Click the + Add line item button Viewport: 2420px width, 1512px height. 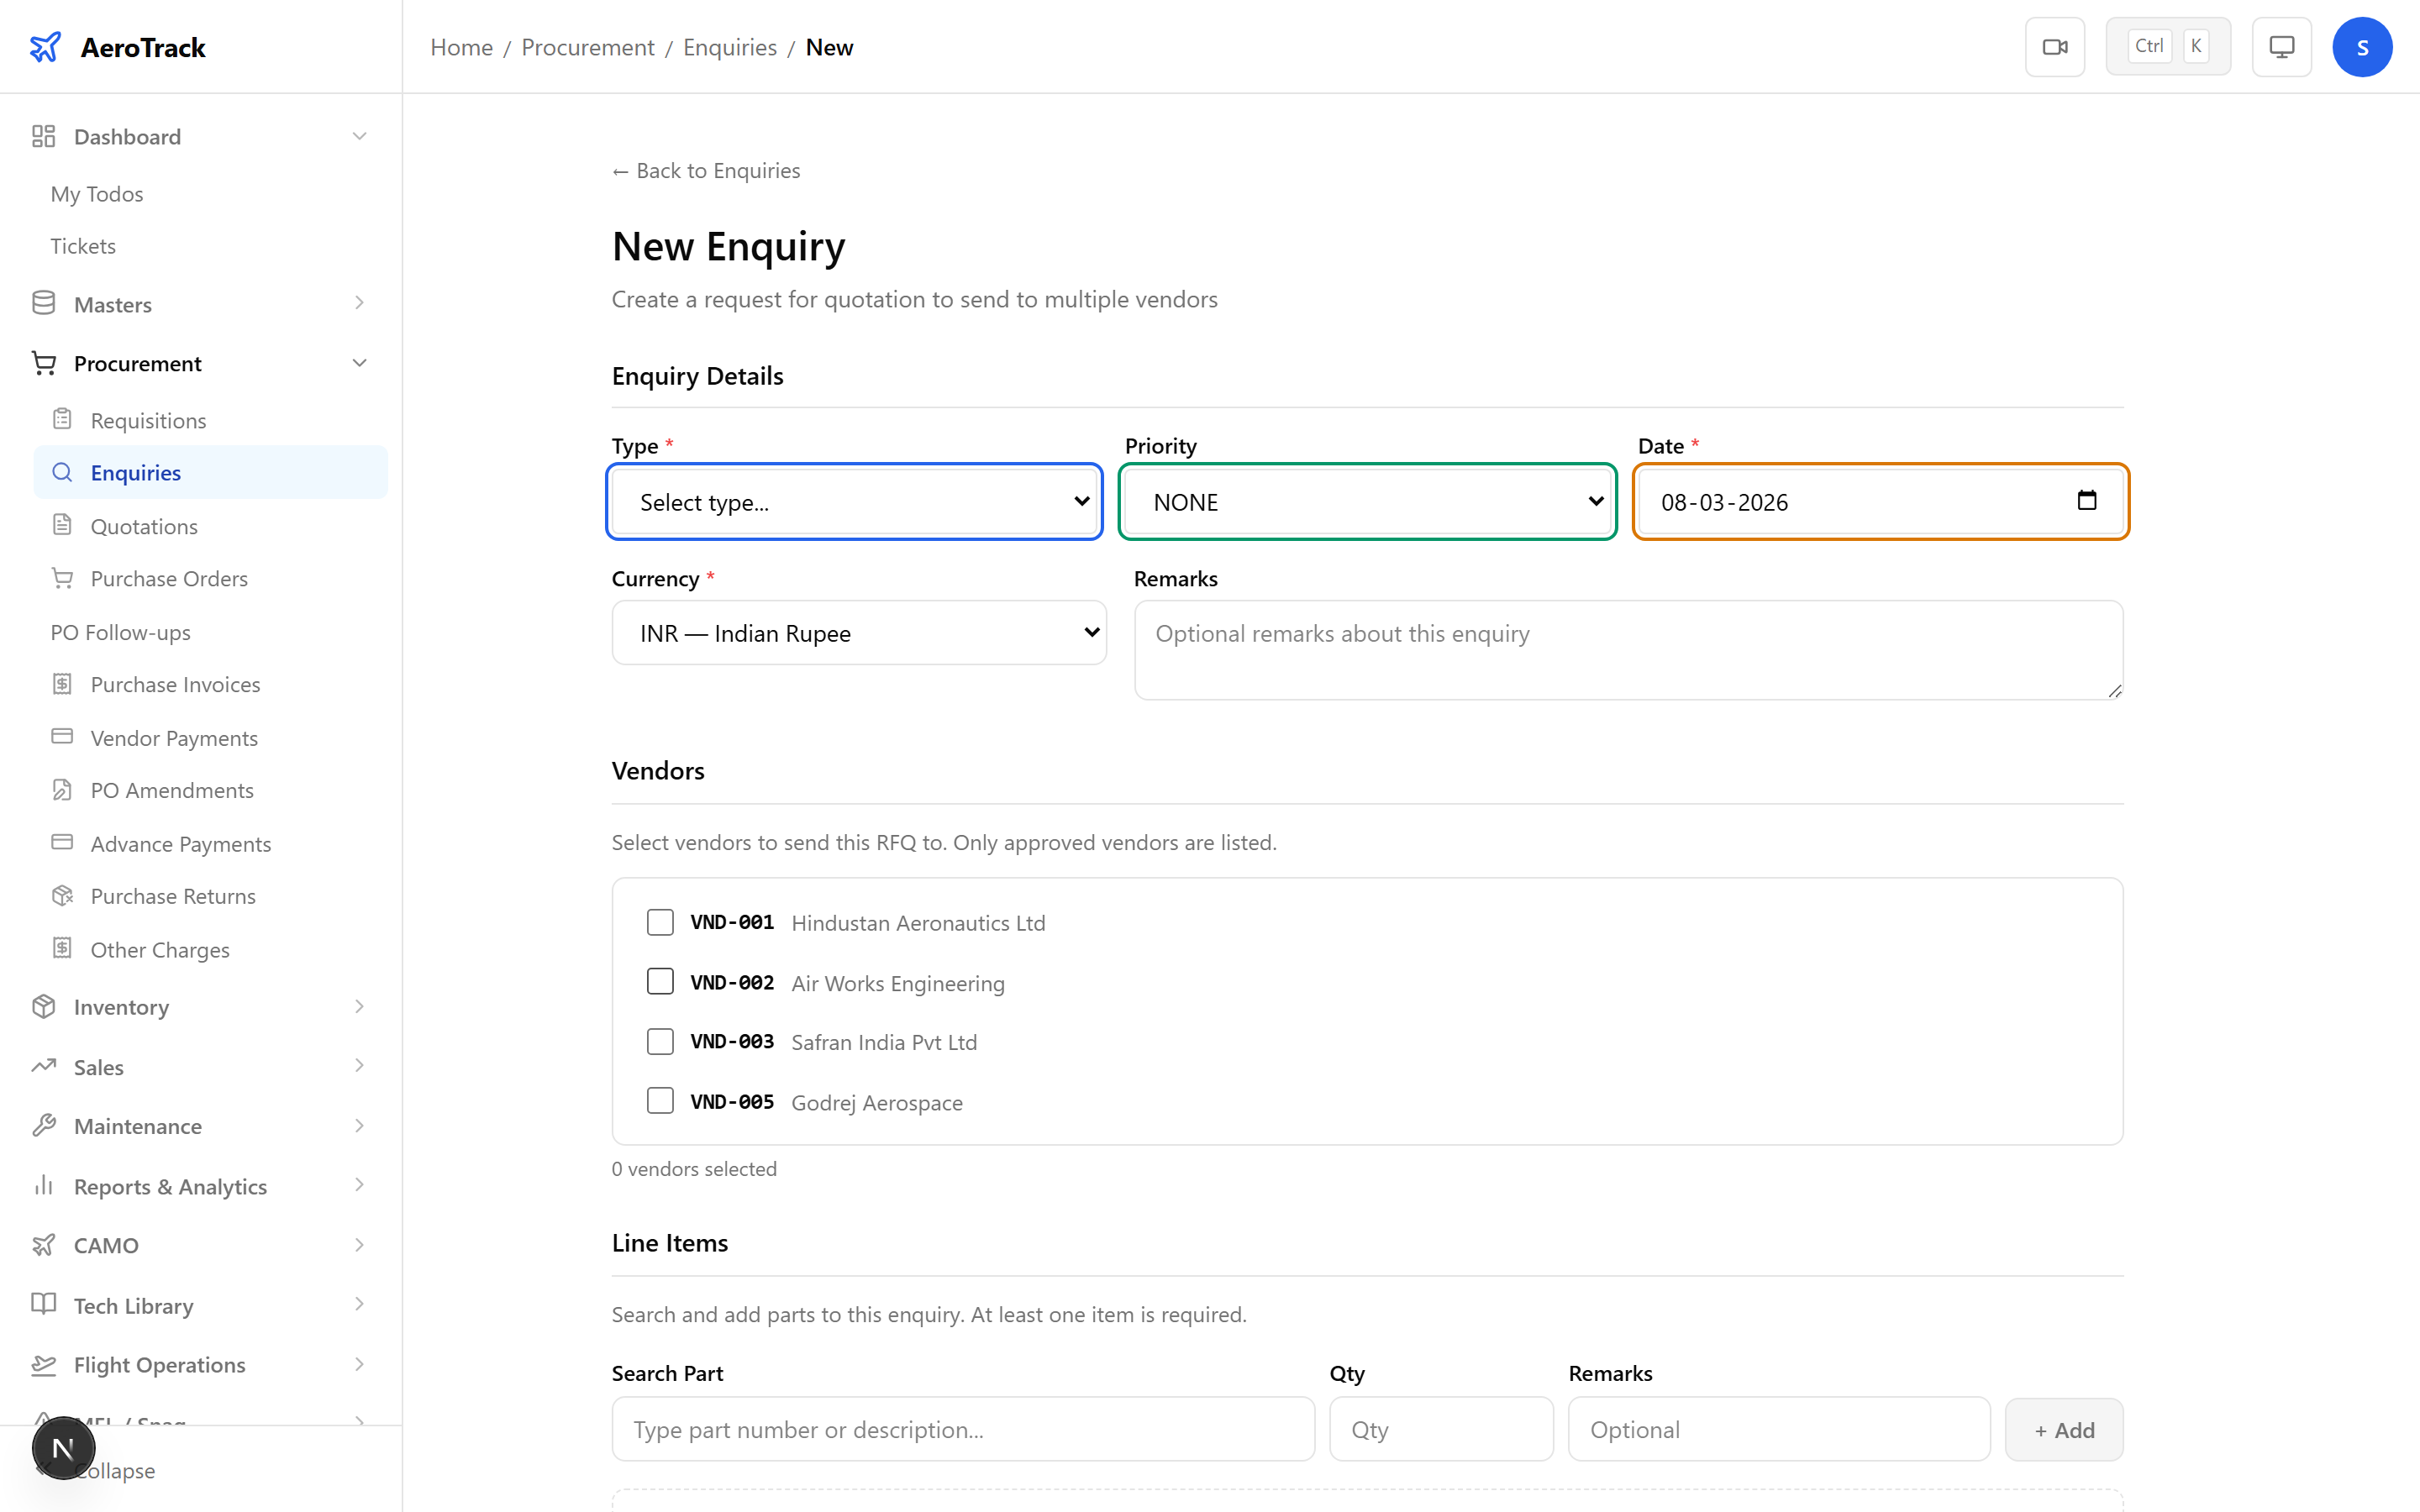pyautogui.click(x=2063, y=1429)
